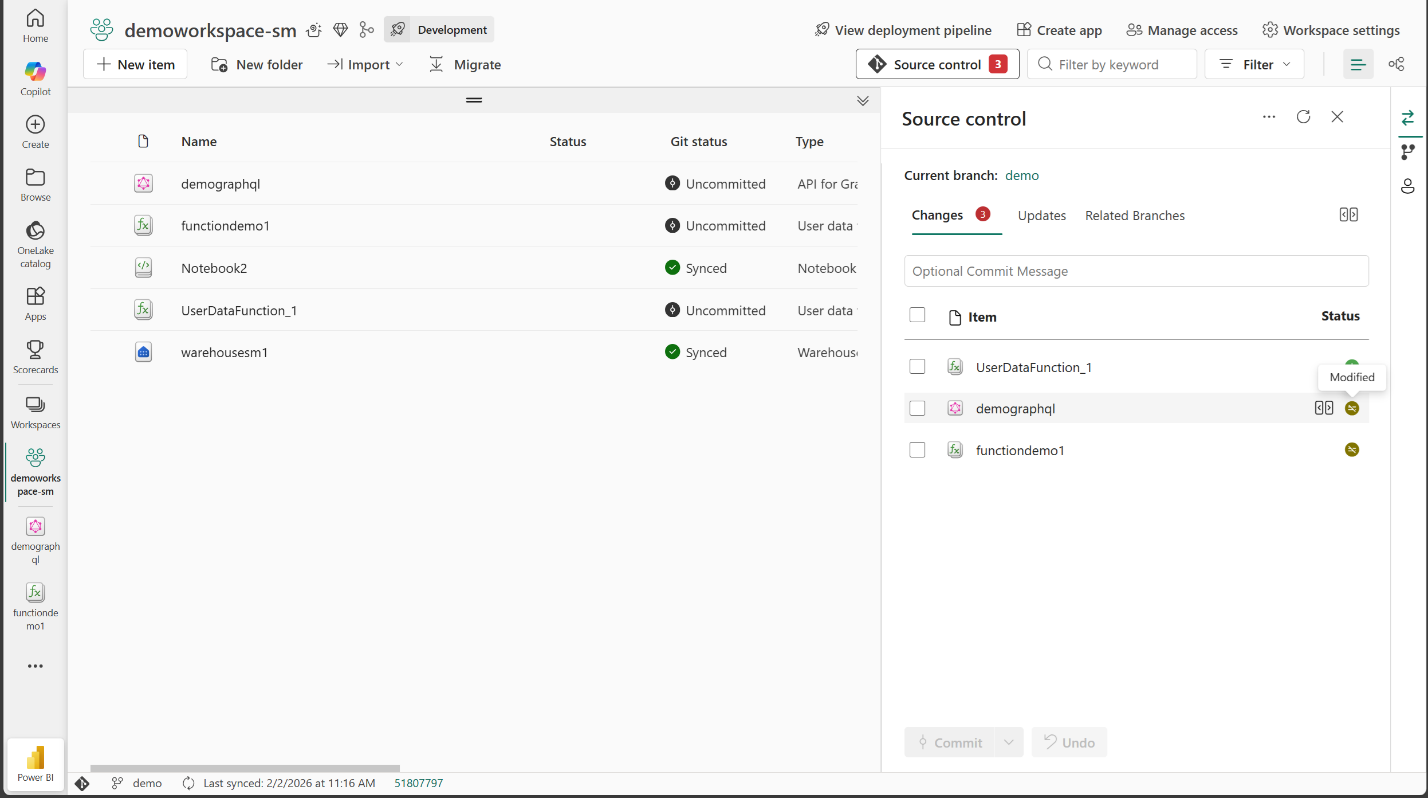Open workspace lineage view icon

(1396, 63)
